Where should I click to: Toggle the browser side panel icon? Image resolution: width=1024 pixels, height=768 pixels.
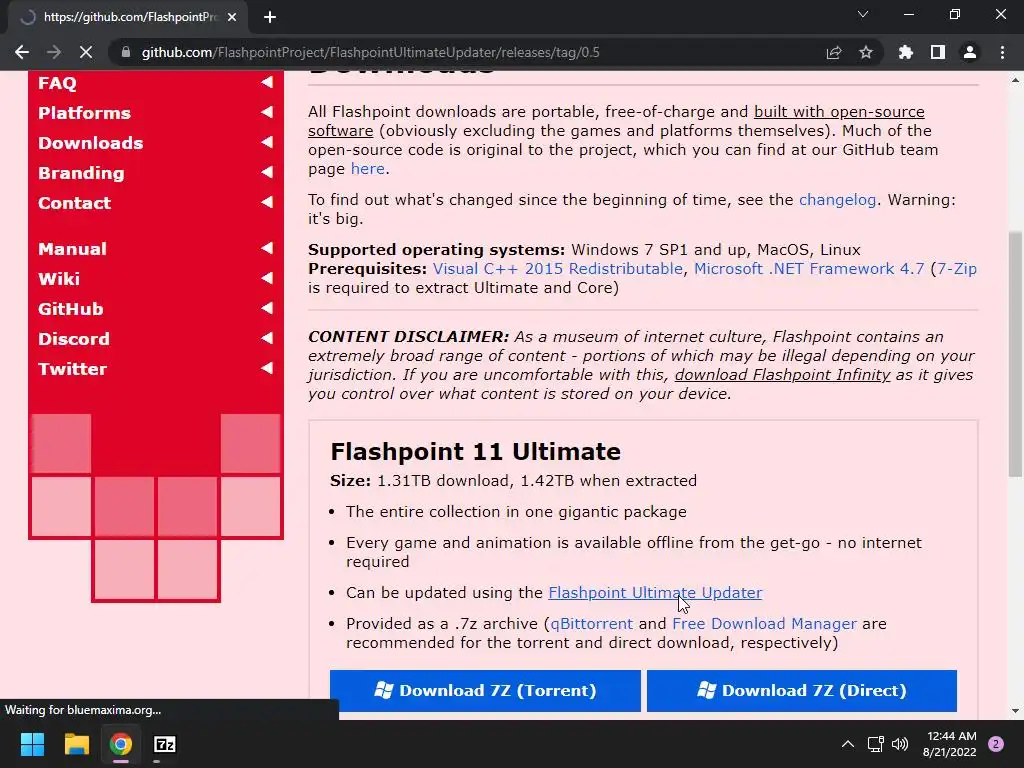tap(938, 52)
